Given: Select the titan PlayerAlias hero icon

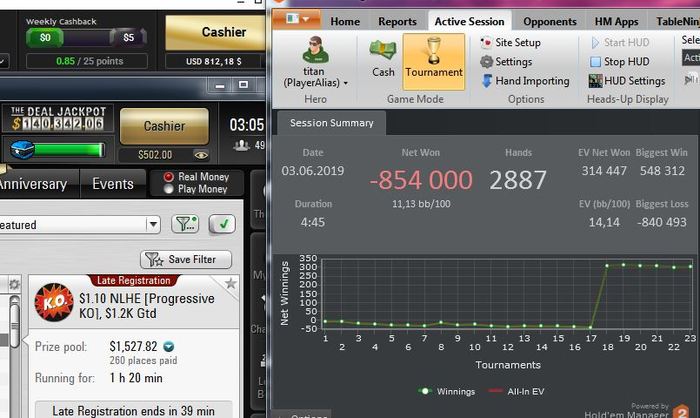Looking at the screenshot, I should point(316,49).
